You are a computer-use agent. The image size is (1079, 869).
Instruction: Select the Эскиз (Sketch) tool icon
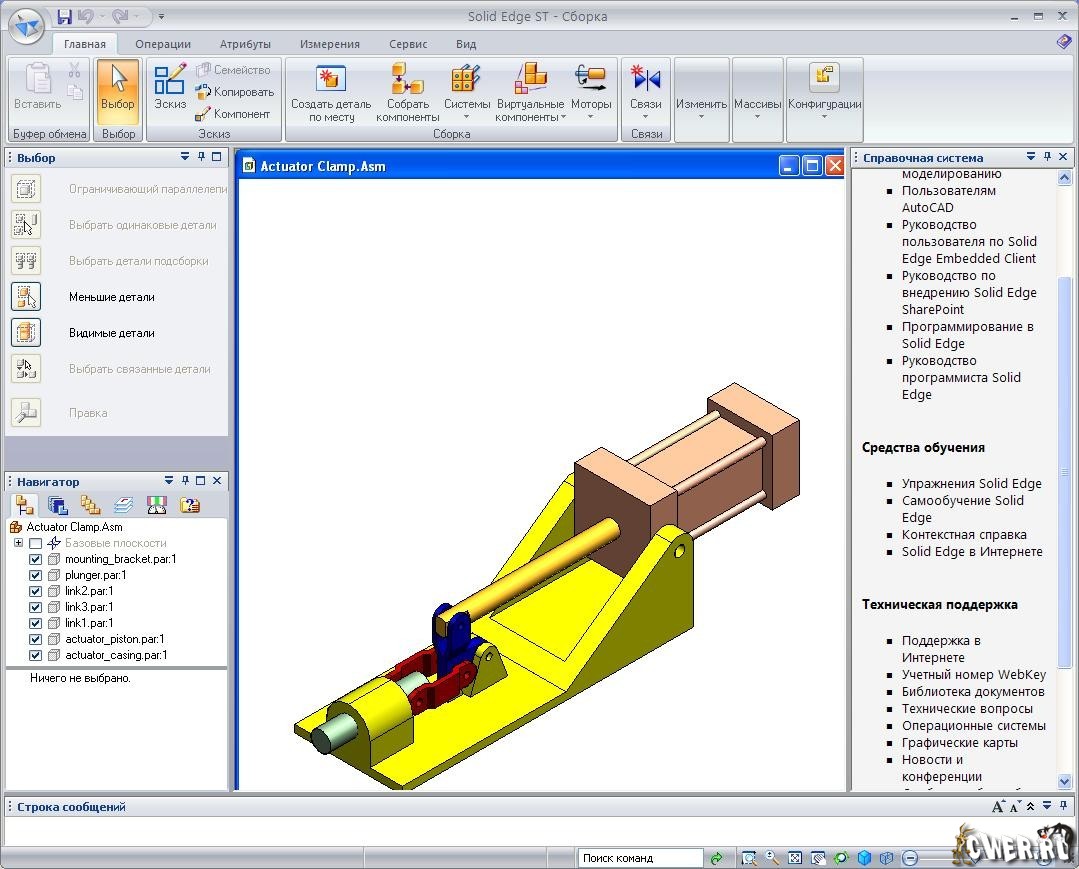tap(170, 80)
